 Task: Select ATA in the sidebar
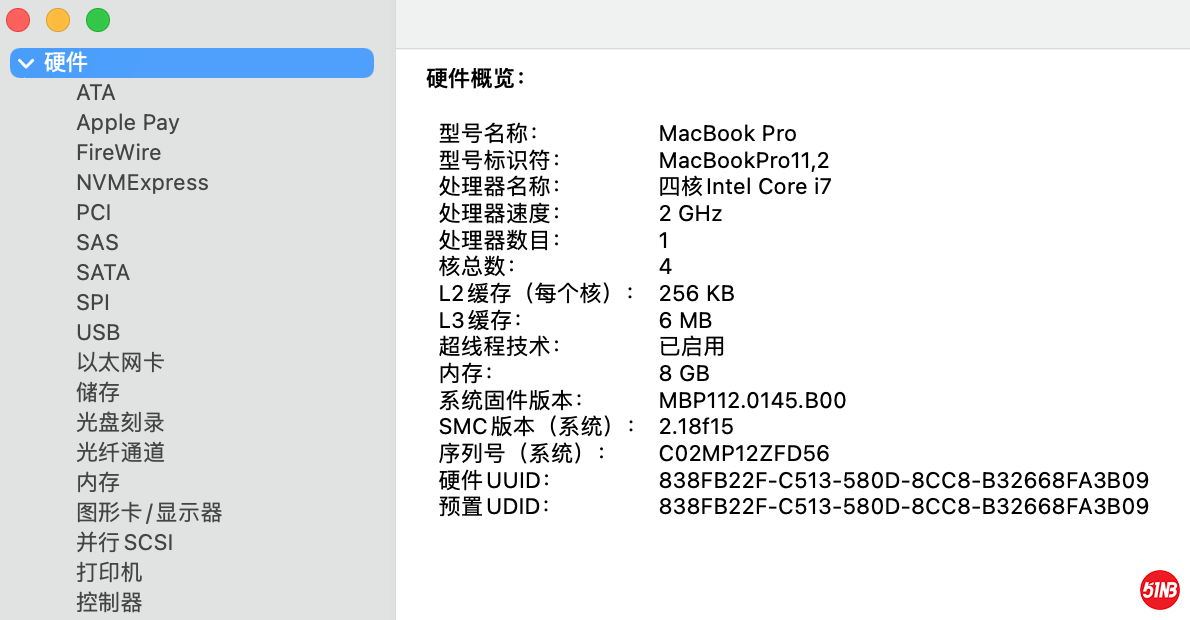96,93
